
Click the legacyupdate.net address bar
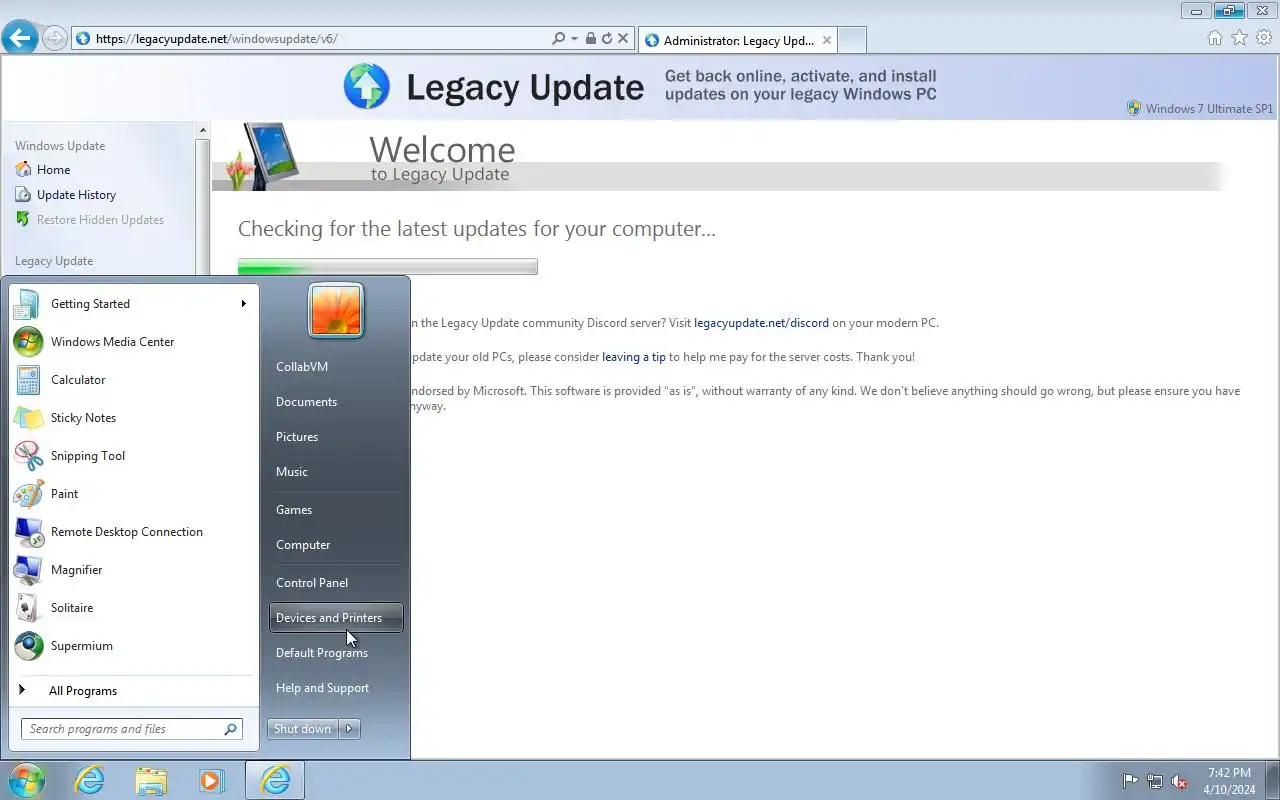310,39
